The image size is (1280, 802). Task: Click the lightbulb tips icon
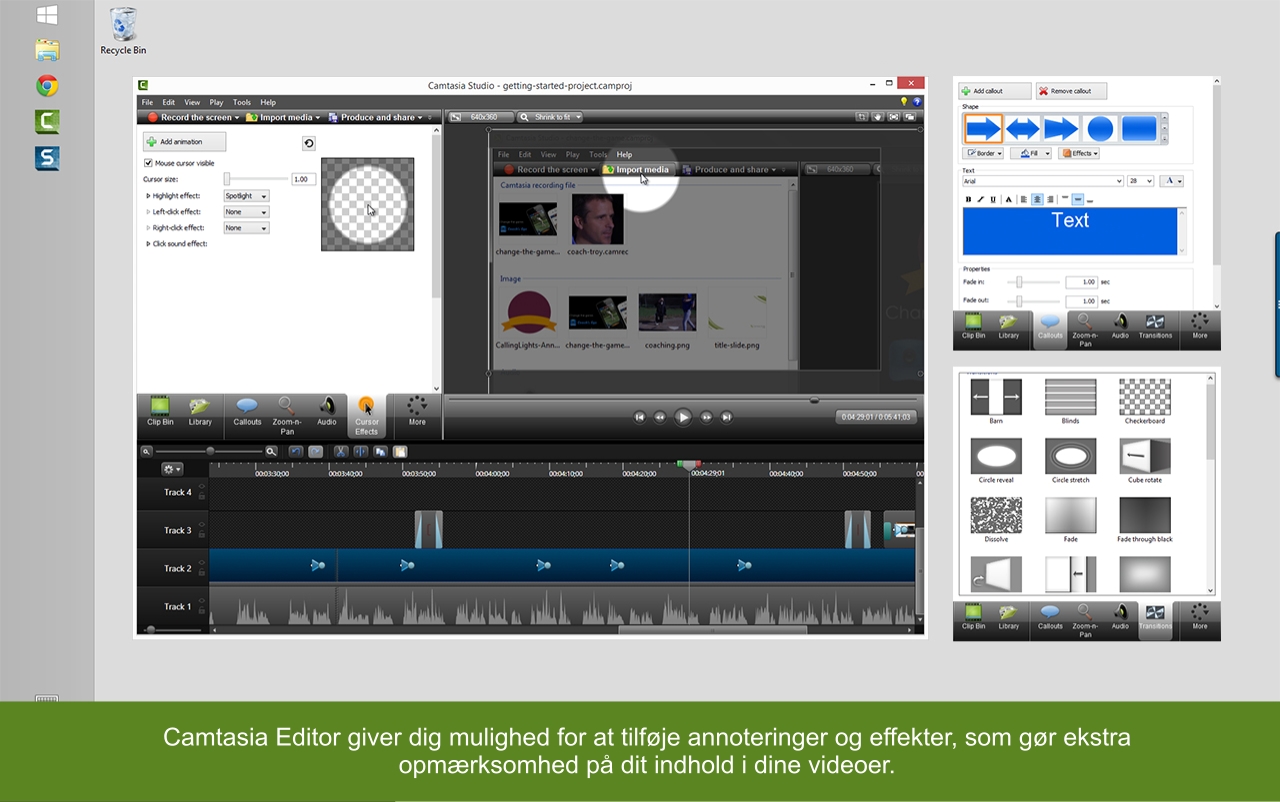(x=904, y=102)
